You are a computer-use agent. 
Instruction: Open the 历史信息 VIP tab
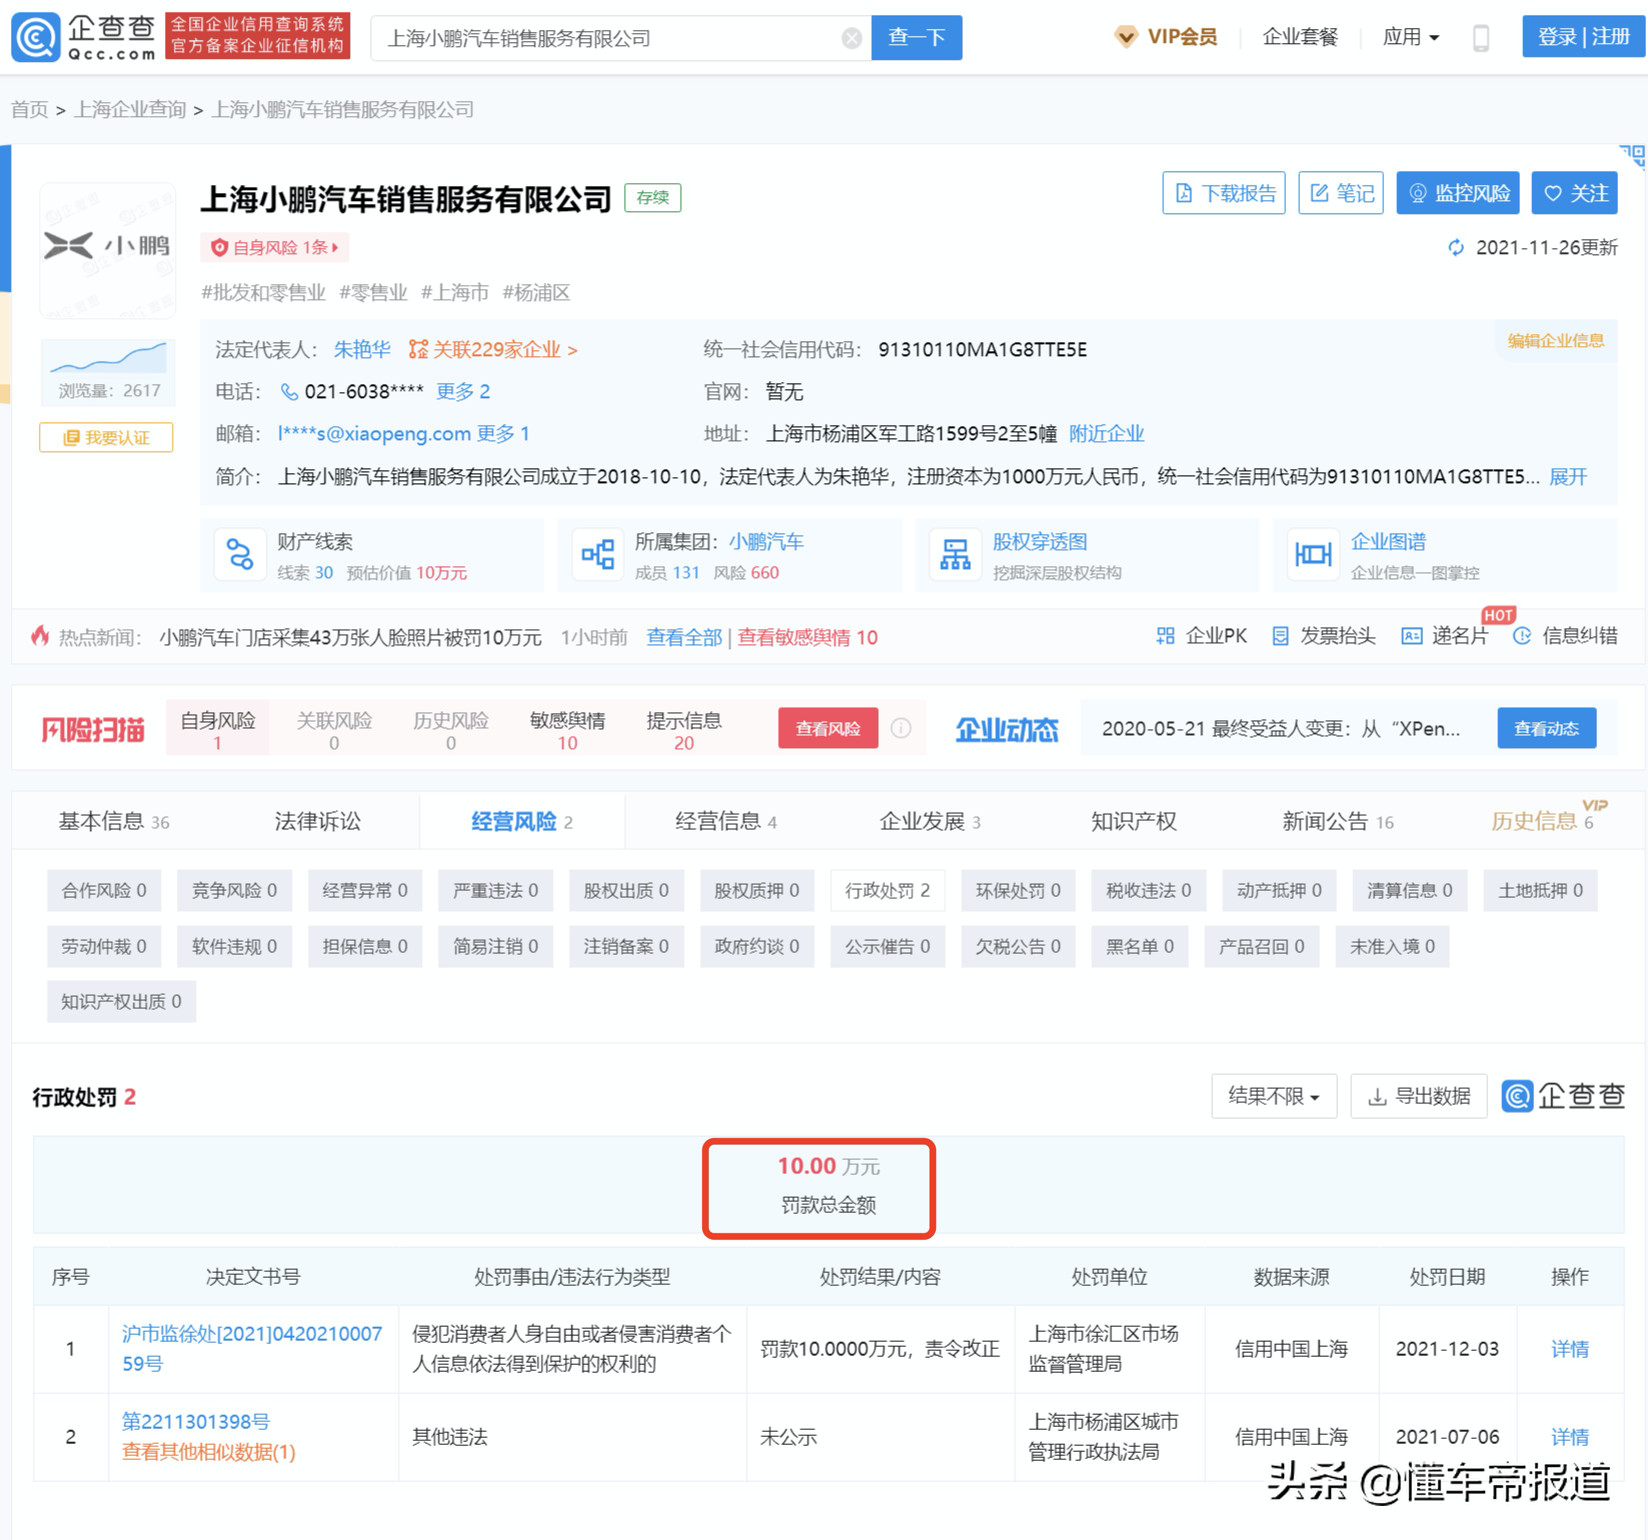[1543, 820]
